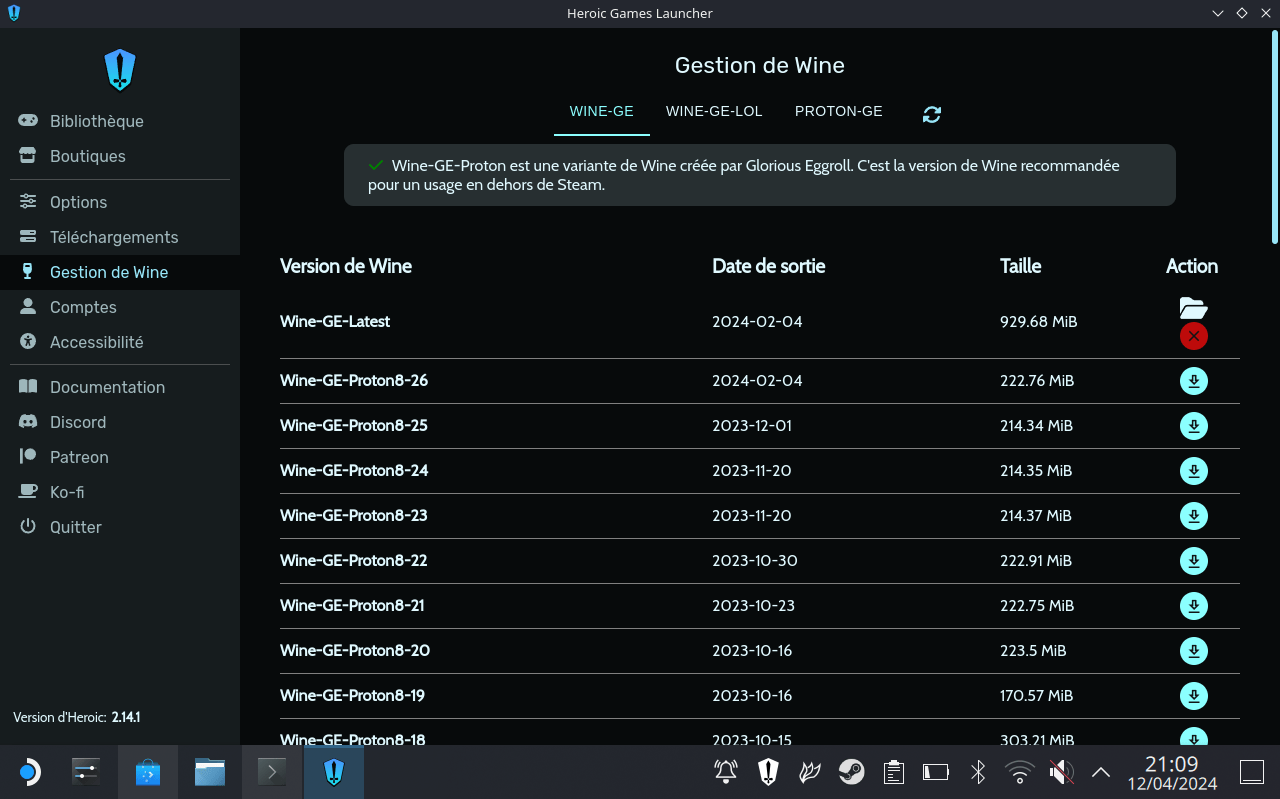Open Steam tray icon
Viewport: 1280px width, 799px height.
pos(852,772)
